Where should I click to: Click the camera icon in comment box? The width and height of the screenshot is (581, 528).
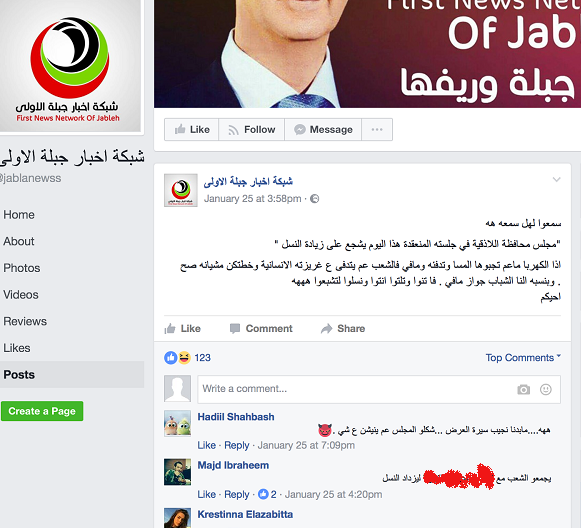[x=524, y=389]
